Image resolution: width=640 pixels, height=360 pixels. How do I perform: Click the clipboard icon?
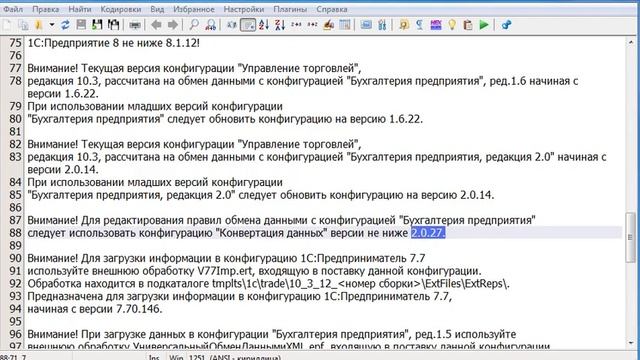point(468,25)
